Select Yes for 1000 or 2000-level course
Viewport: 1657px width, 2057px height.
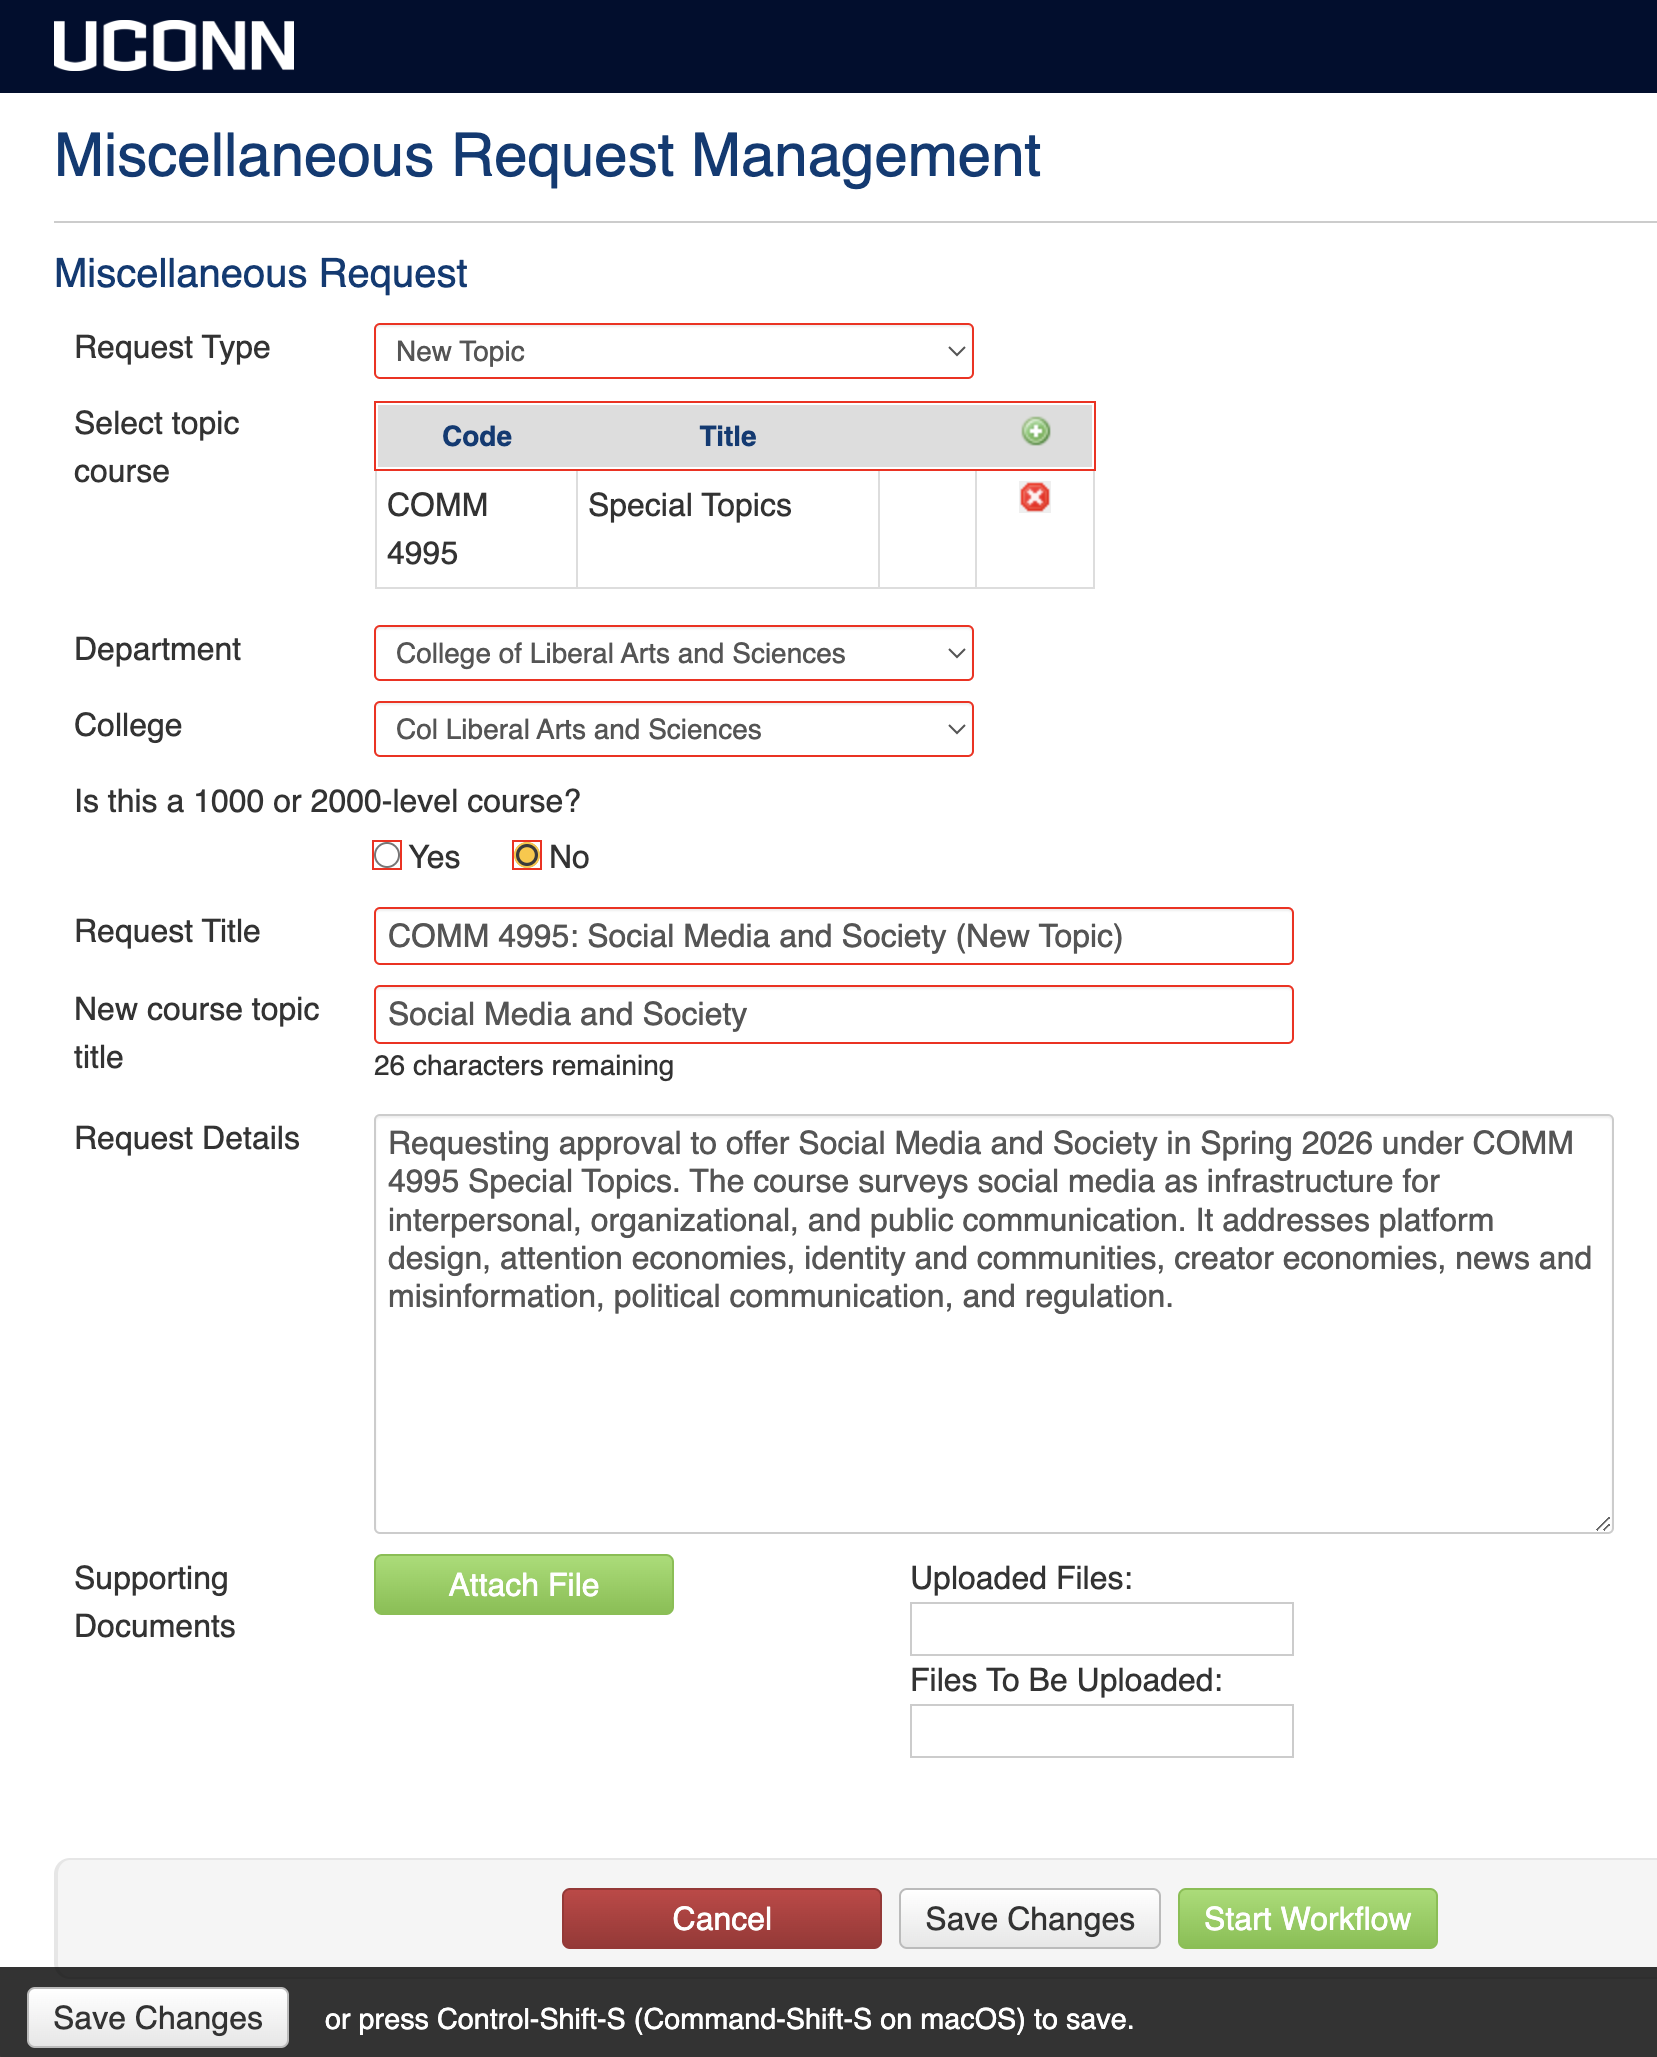pos(387,856)
